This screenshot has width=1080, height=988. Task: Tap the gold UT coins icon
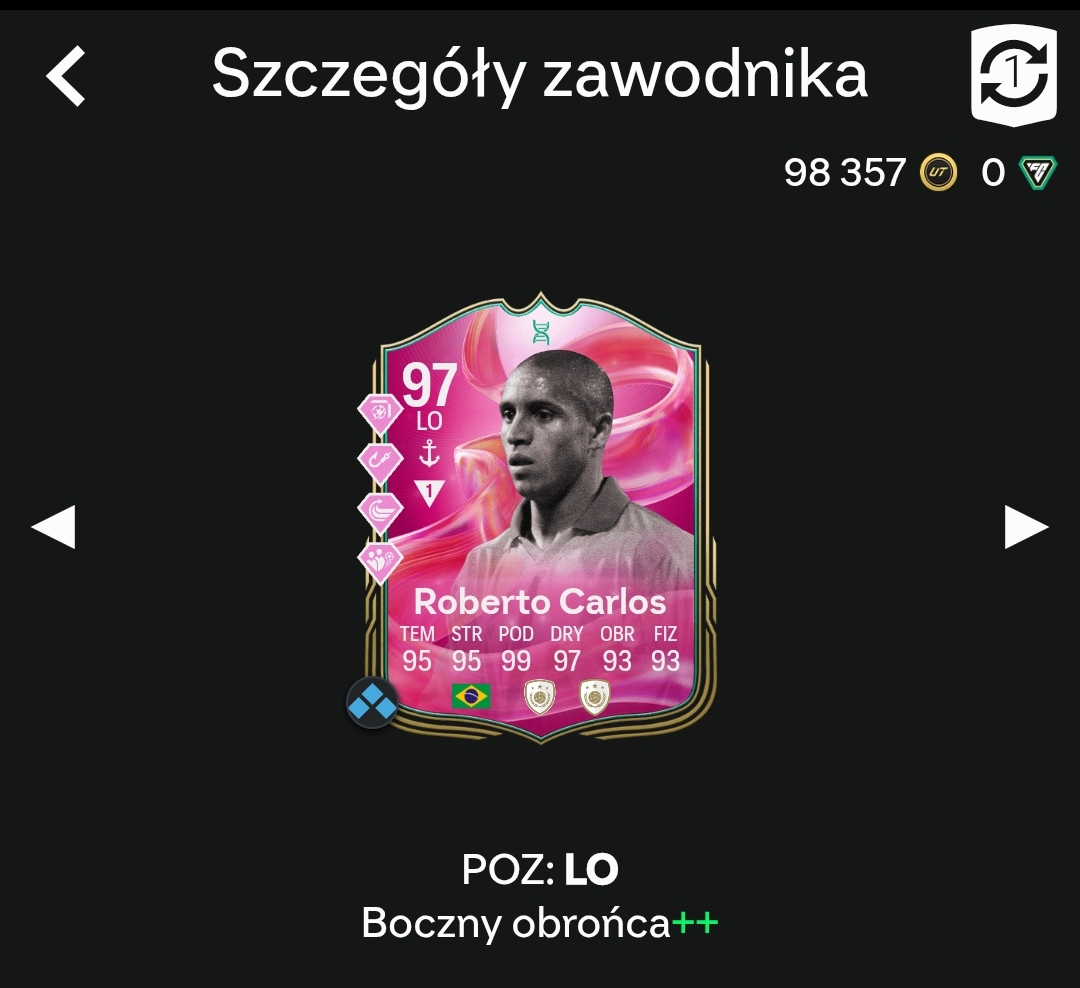coord(938,172)
